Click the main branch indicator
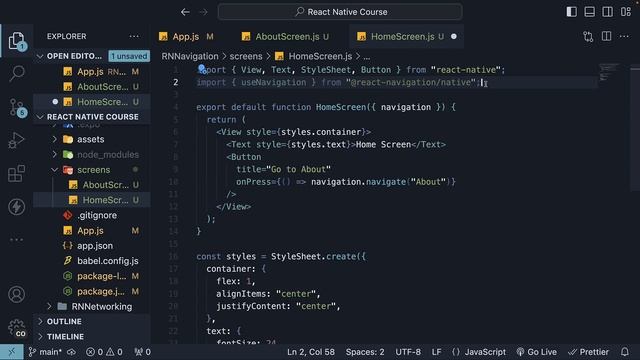 pyautogui.click(x=45, y=352)
